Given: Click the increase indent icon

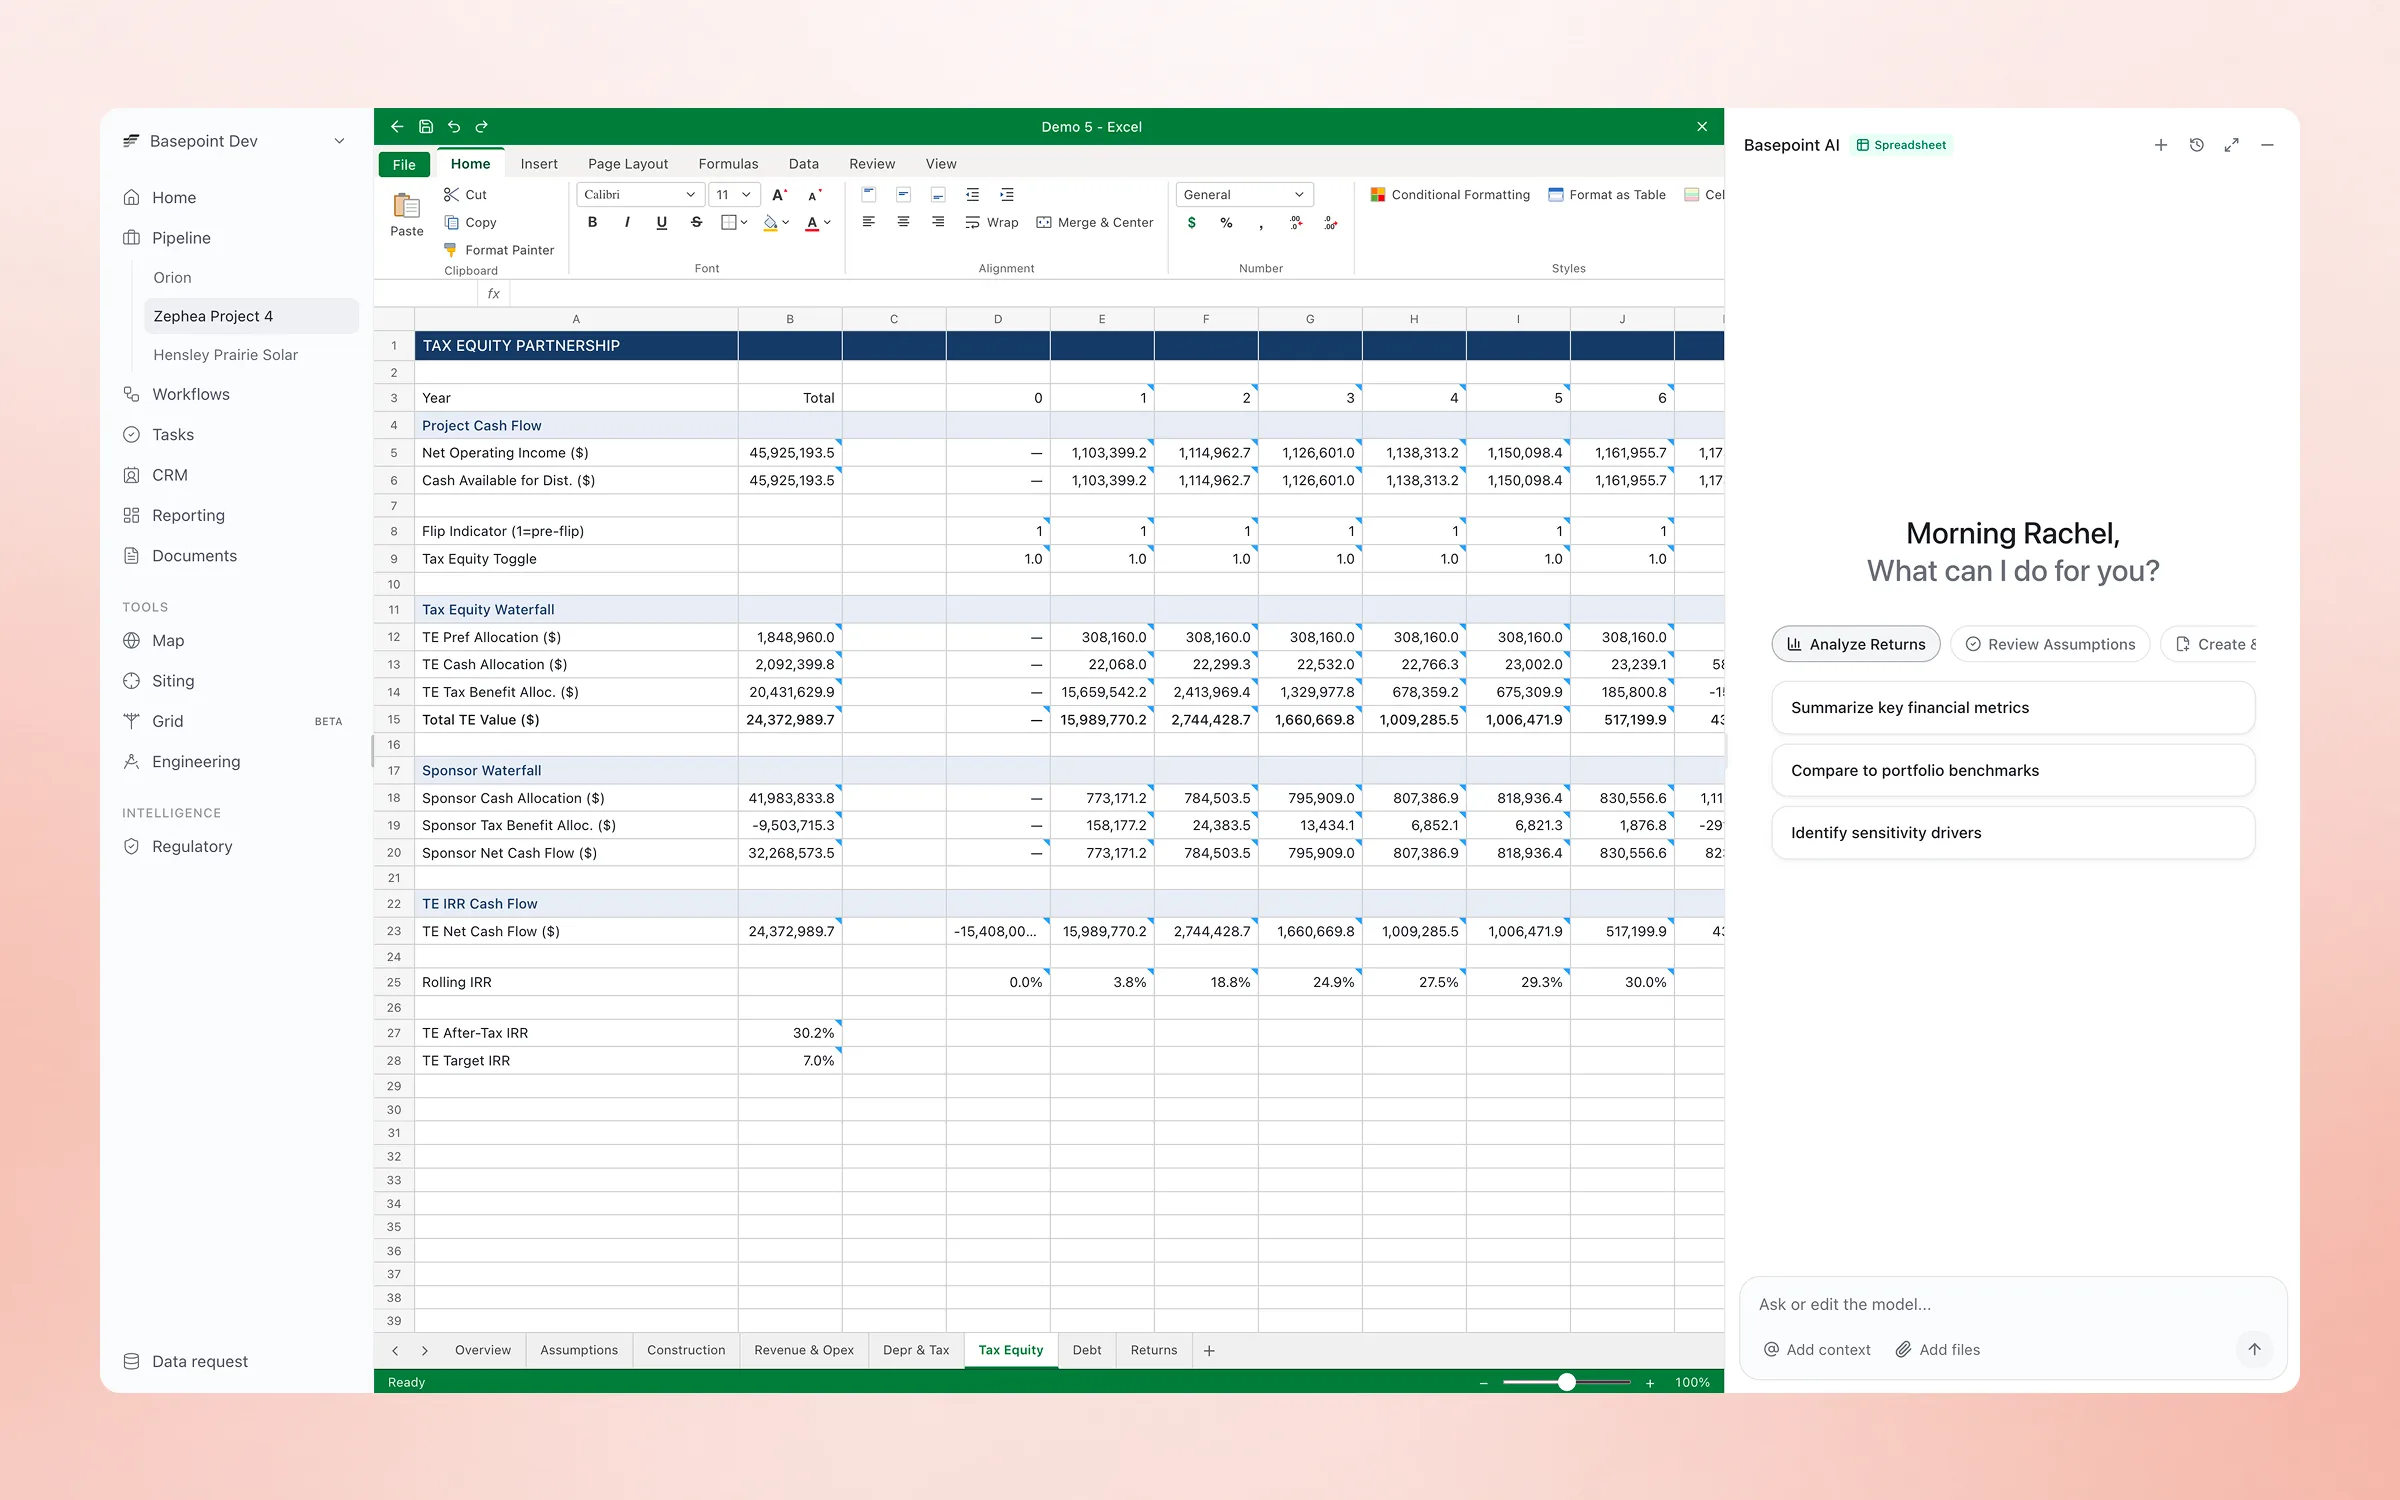Looking at the screenshot, I should tap(1007, 195).
